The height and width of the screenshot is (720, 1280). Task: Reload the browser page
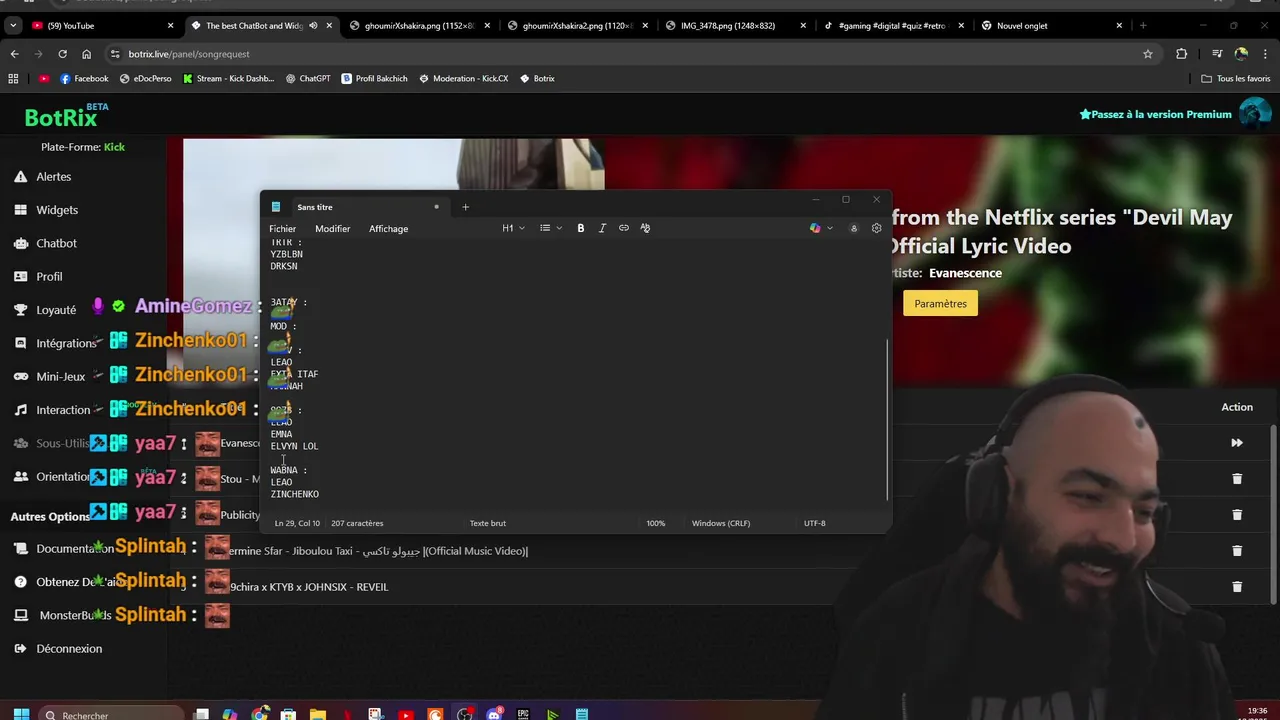click(x=62, y=54)
